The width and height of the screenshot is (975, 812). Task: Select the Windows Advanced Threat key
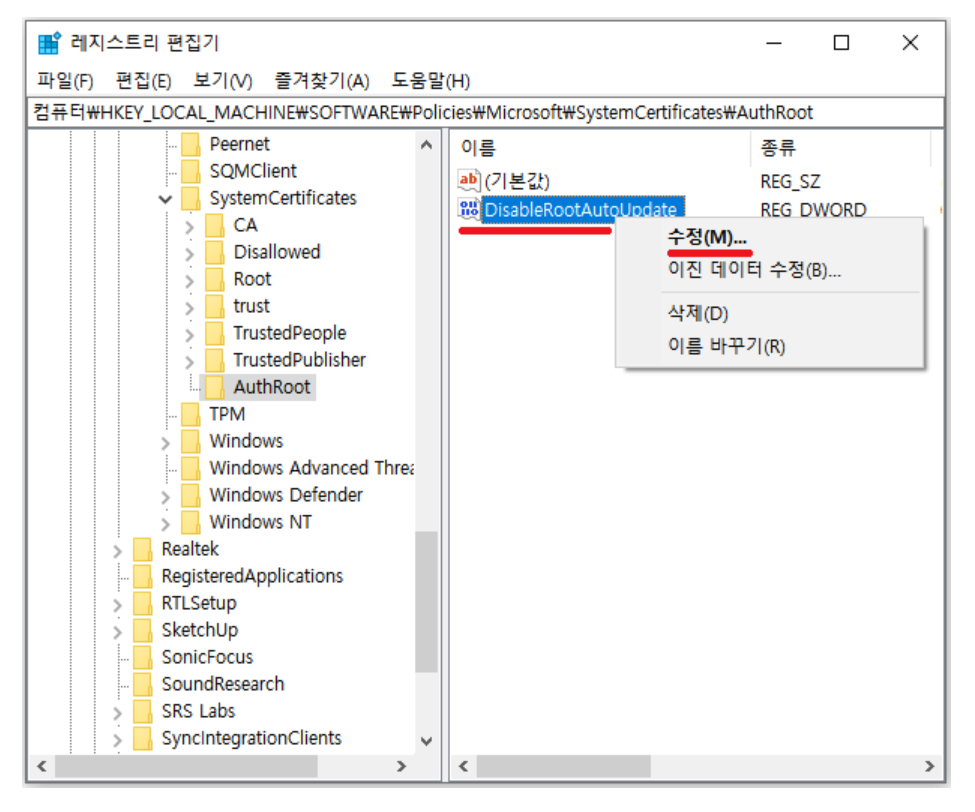[x=312, y=468]
